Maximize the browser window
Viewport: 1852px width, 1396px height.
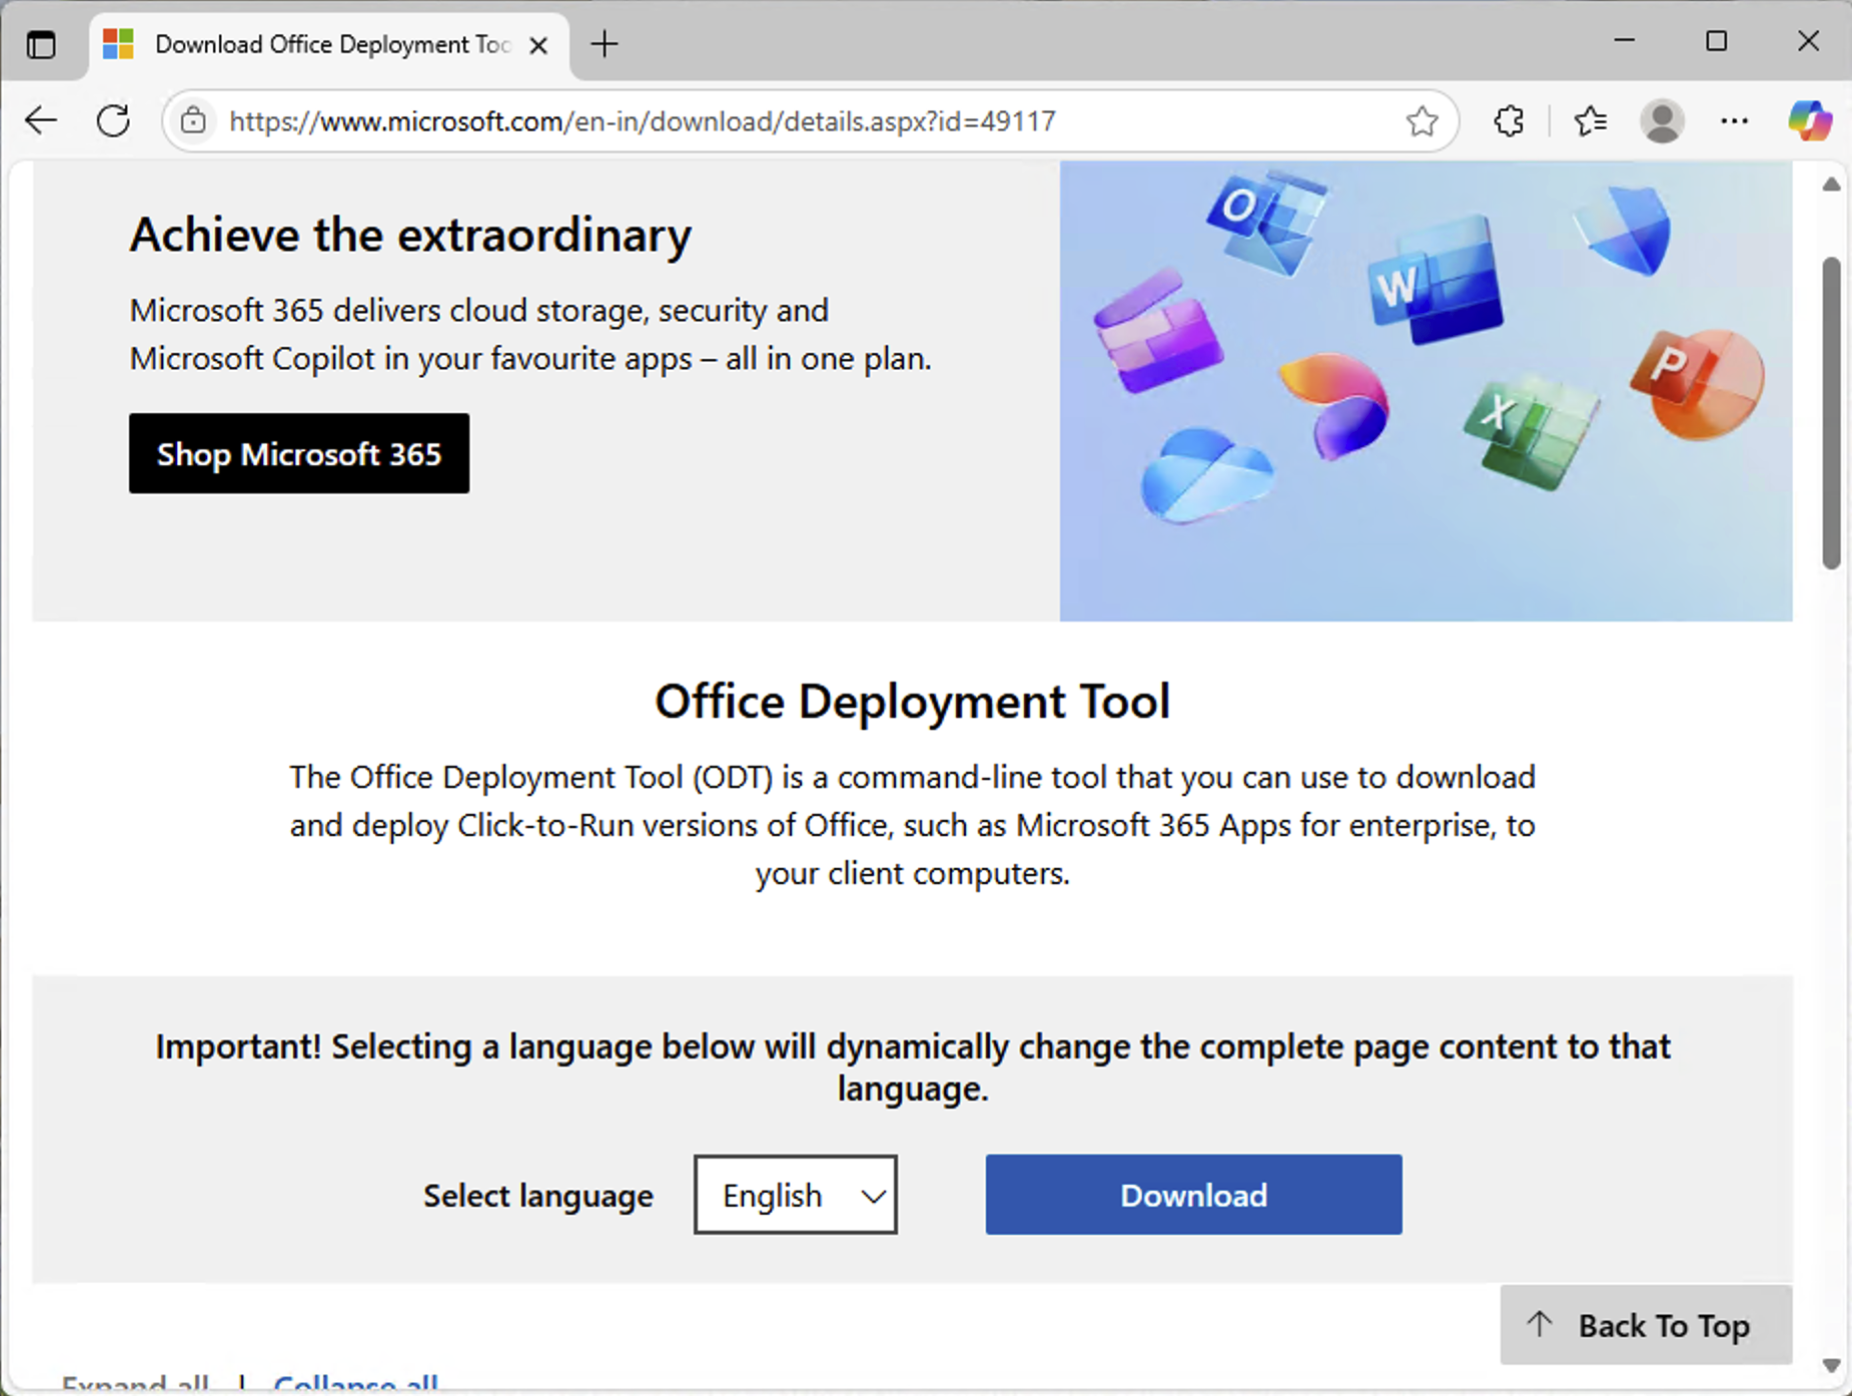pos(1716,41)
